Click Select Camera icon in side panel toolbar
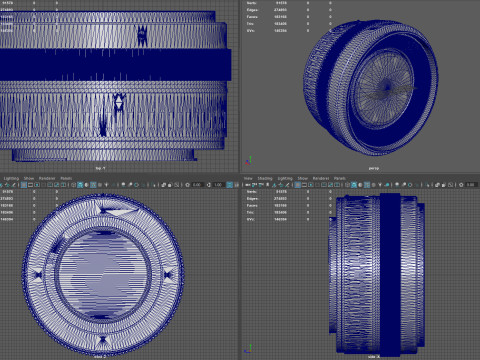Image resolution: width=480 pixels, height=360 pixels. point(247,184)
